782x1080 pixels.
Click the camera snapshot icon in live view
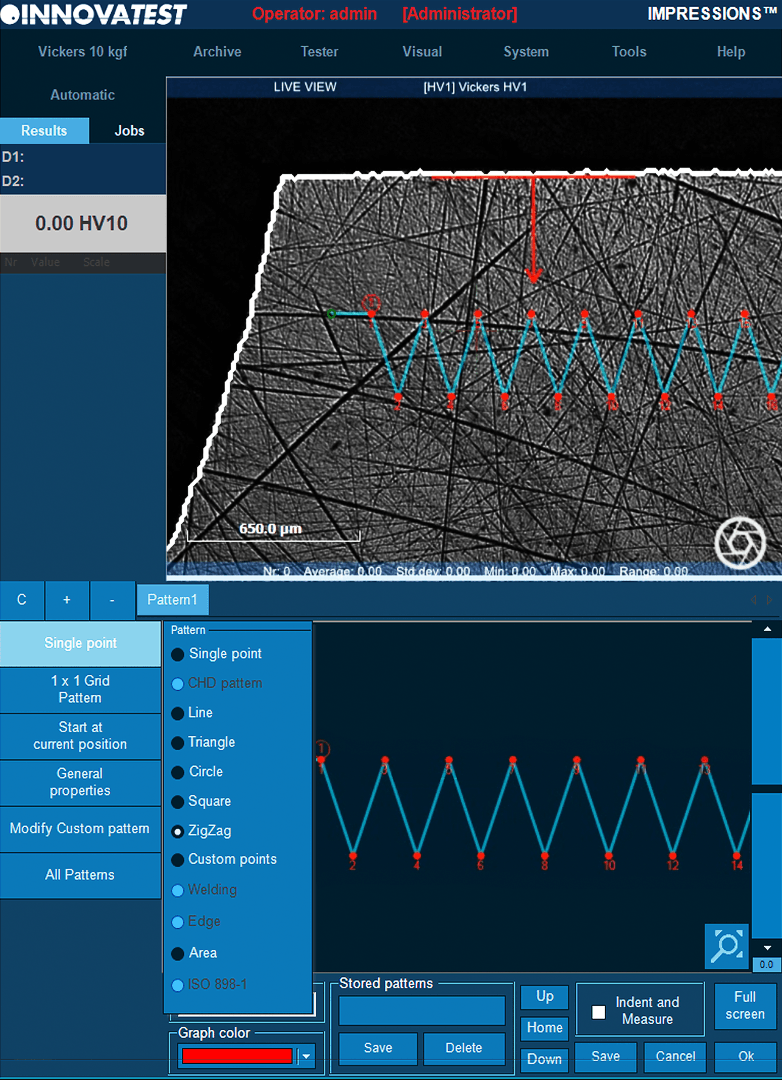pos(739,542)
